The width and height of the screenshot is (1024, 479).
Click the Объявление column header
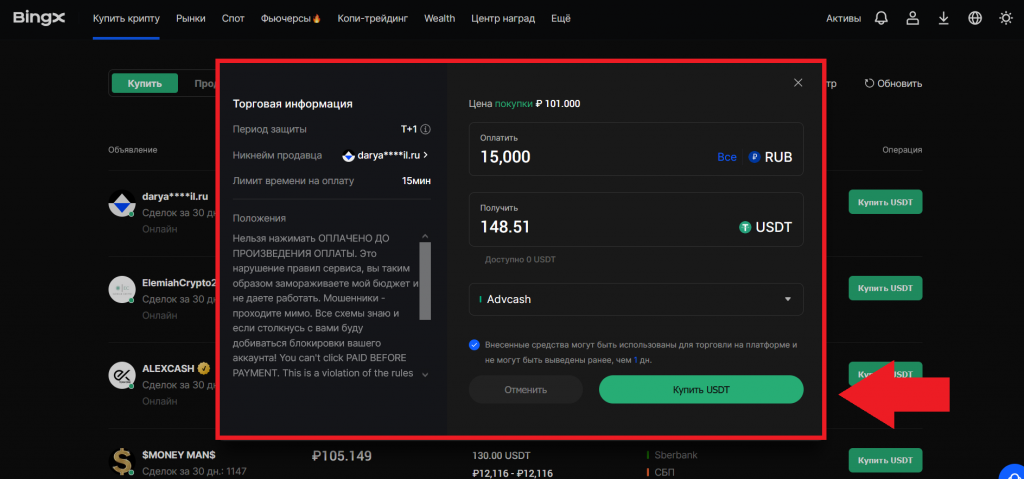pos(133,150)
